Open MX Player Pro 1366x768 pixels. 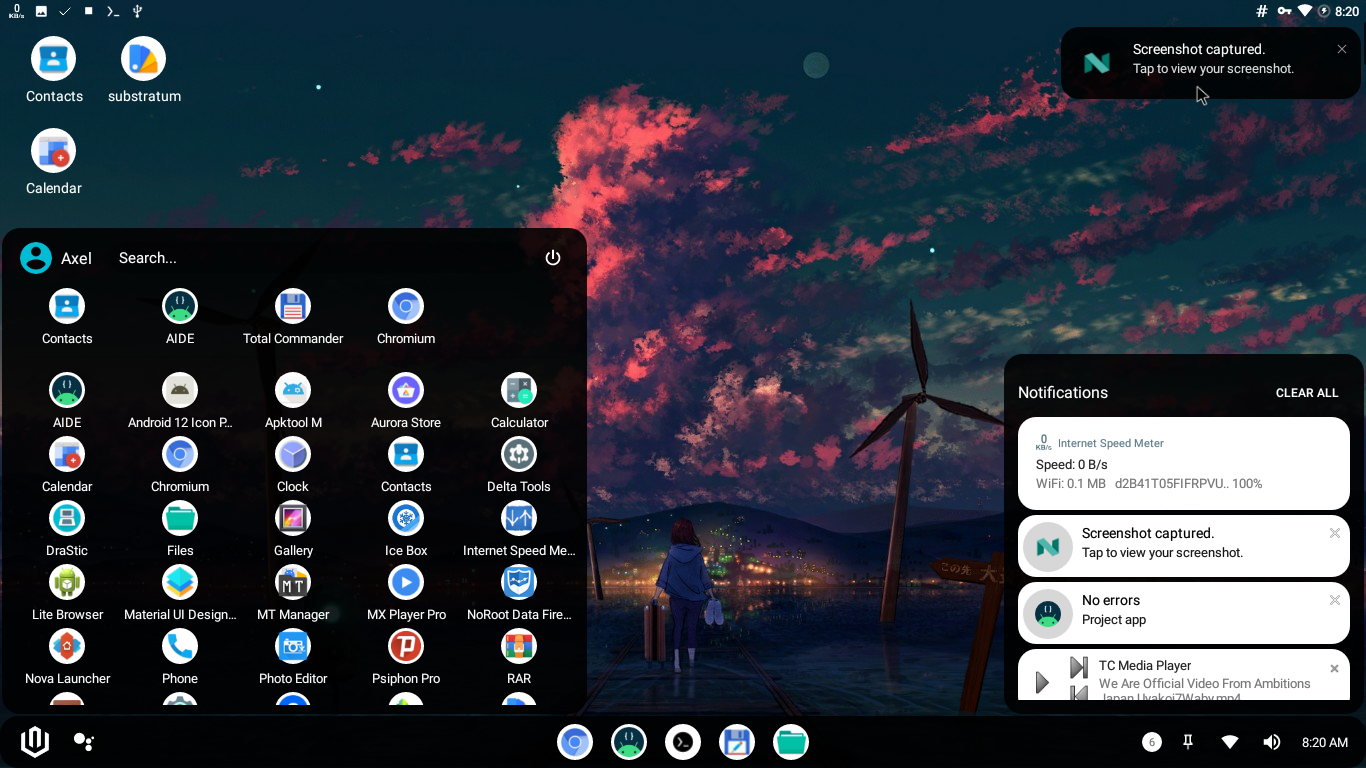[406, 593]
